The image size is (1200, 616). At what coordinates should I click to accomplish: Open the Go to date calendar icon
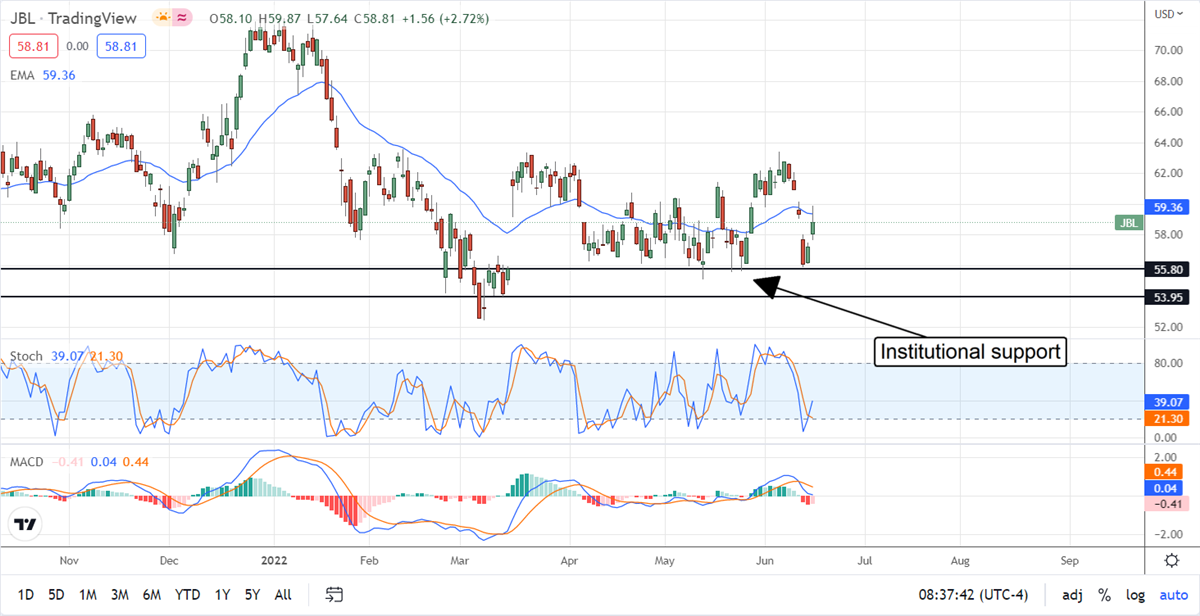(x=335, y=594)
